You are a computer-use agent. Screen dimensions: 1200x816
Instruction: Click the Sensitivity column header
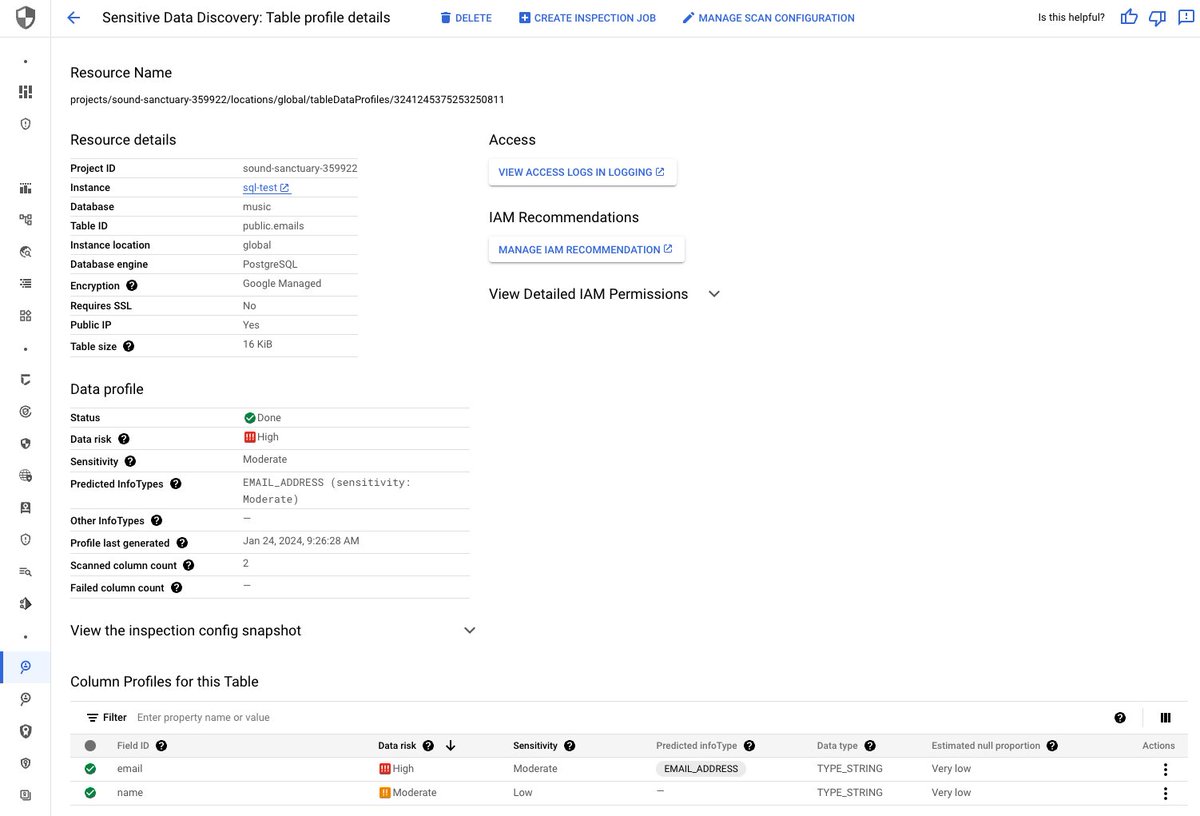click(535, 746)
